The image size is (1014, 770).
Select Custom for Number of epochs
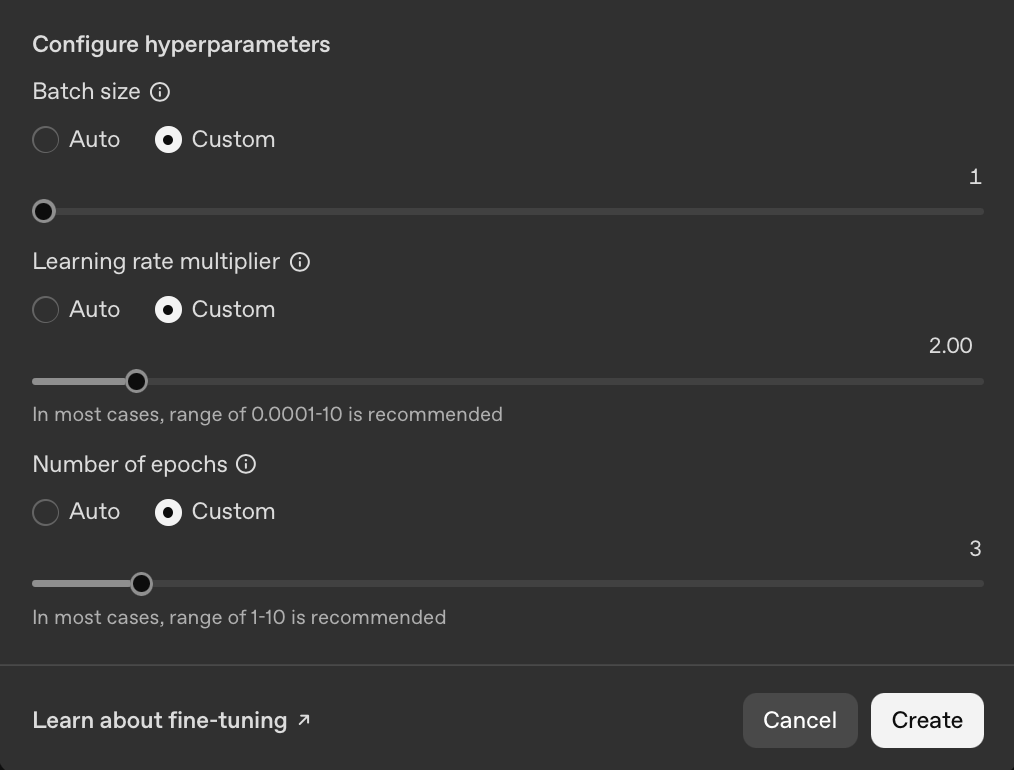point(168,512)
